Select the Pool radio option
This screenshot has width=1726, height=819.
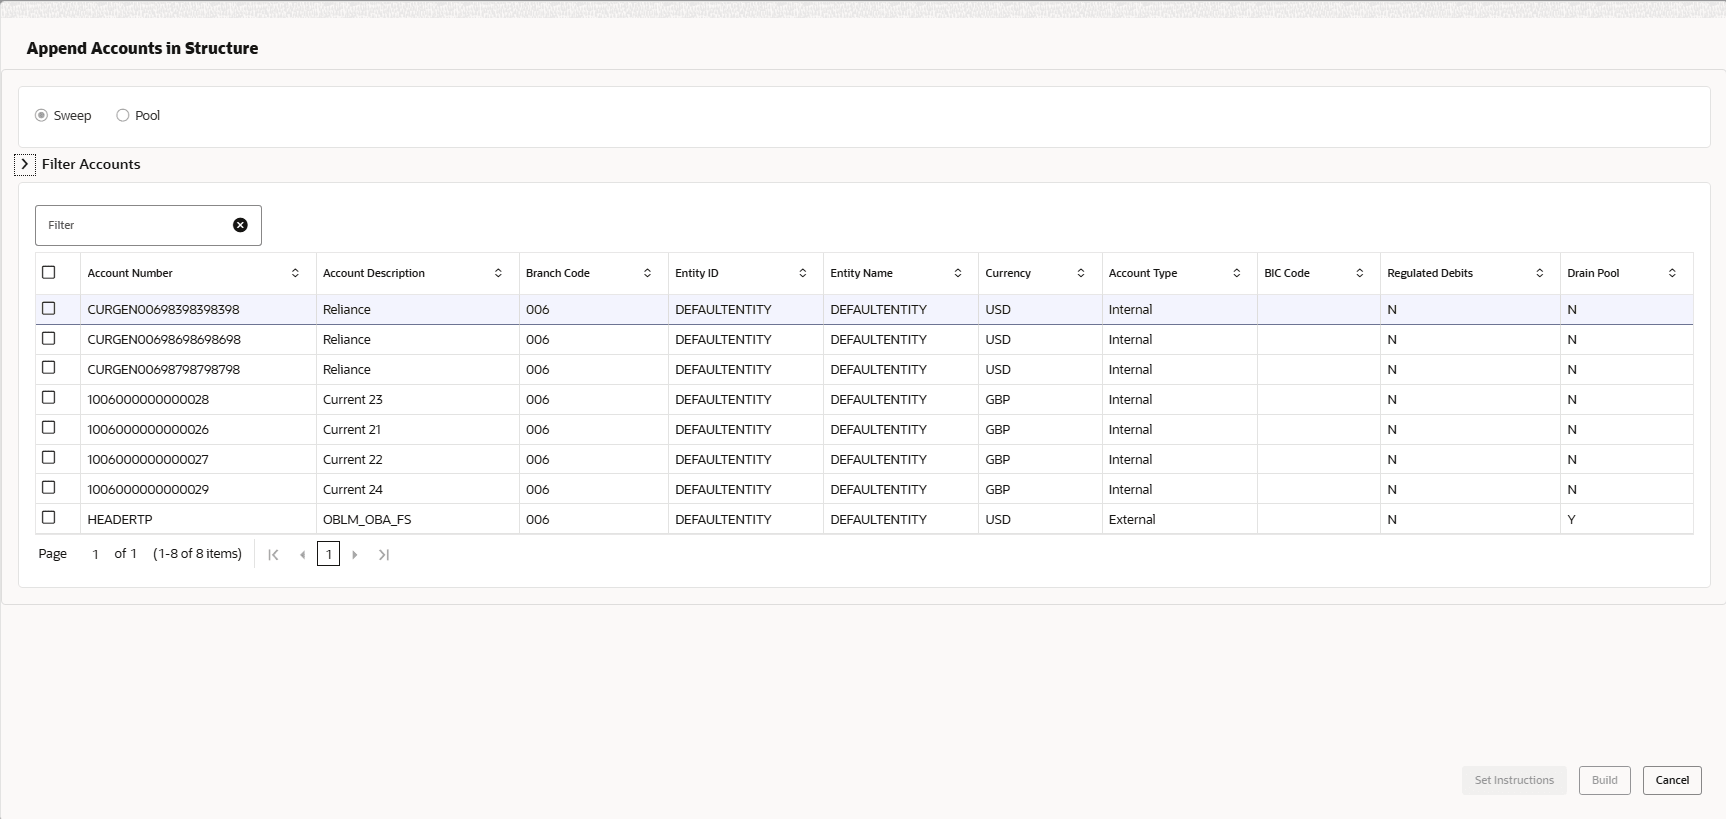pos(123,115)
